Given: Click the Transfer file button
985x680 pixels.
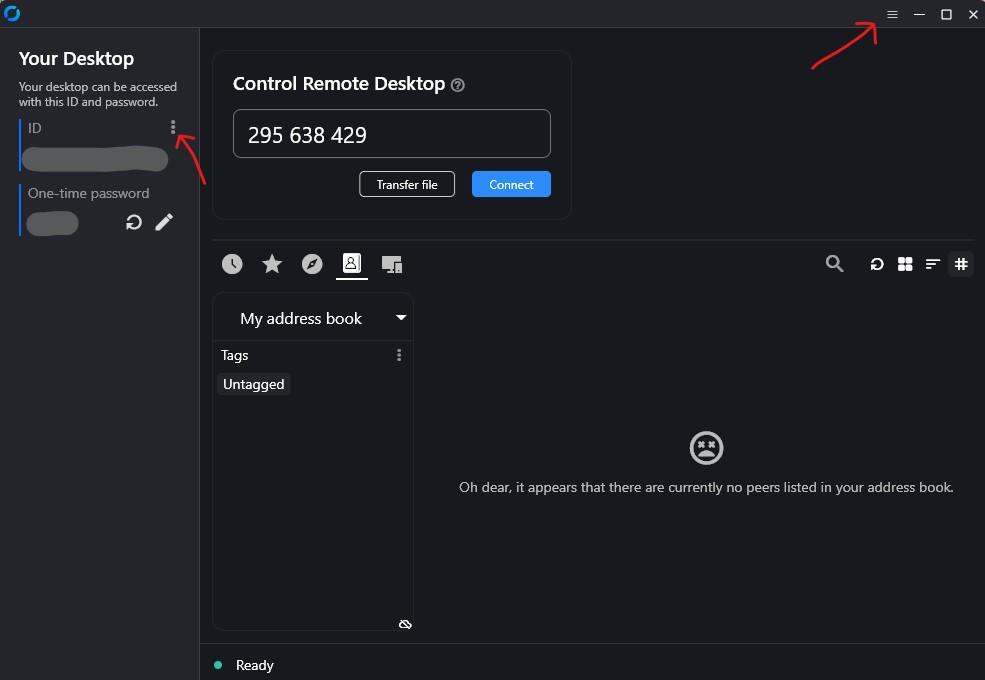Looking at the screenshot, I should pyautogui.click(x=406, y=184).
